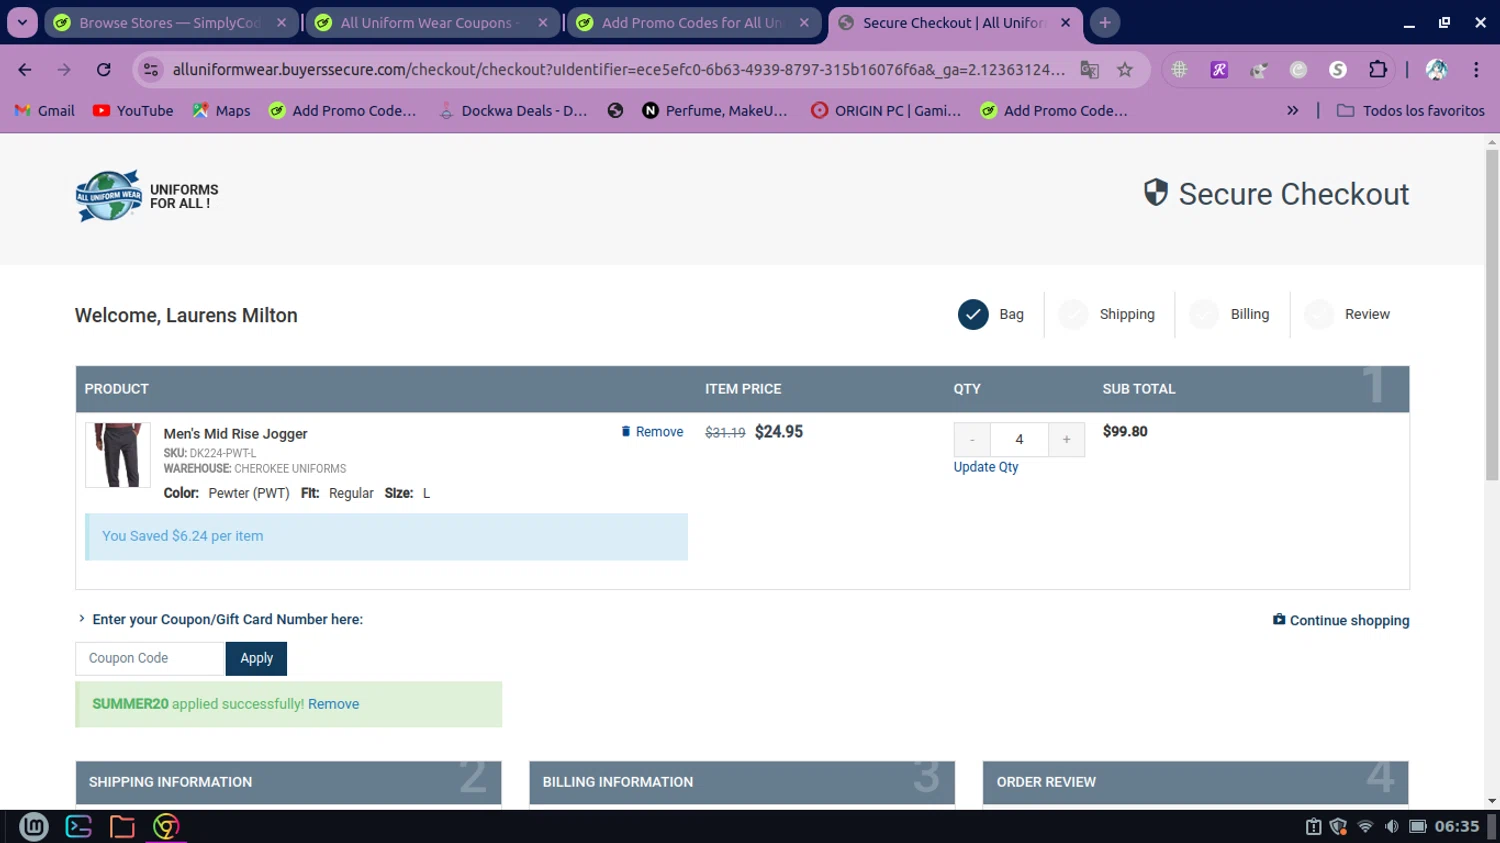Open a new browser tab

click(x=1105, y=22)
